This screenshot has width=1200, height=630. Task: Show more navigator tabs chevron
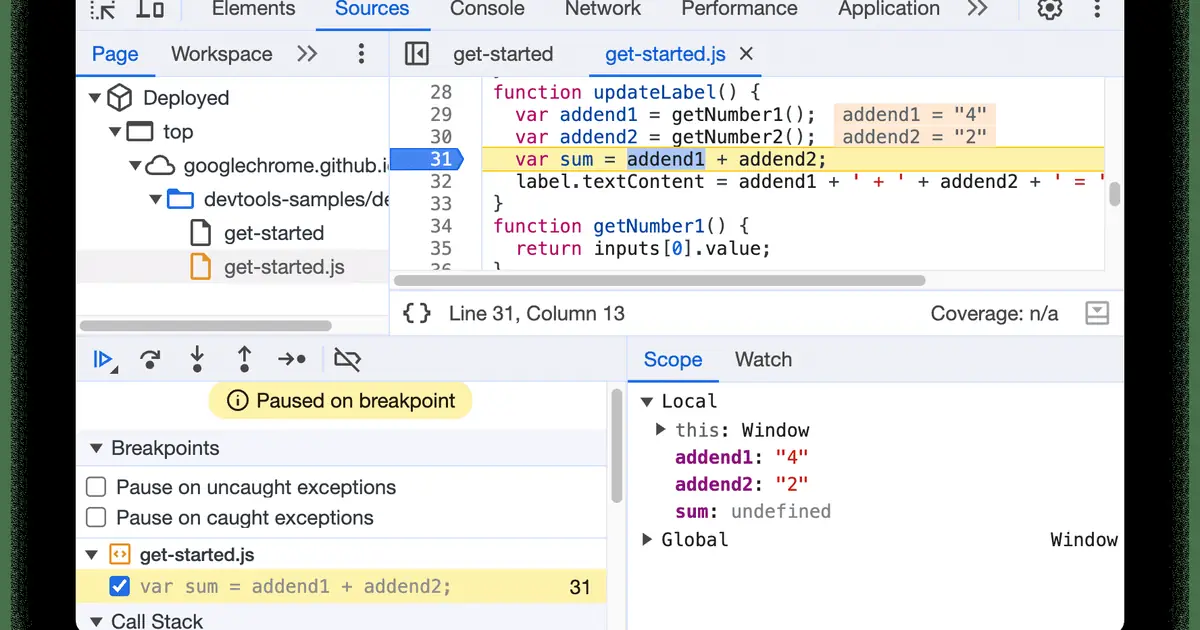[307, 54]
